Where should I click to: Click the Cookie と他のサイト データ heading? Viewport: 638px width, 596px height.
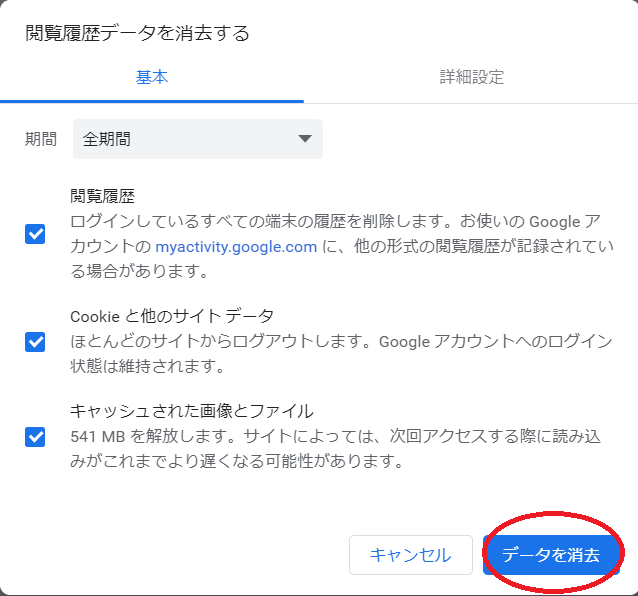(172, 316)
